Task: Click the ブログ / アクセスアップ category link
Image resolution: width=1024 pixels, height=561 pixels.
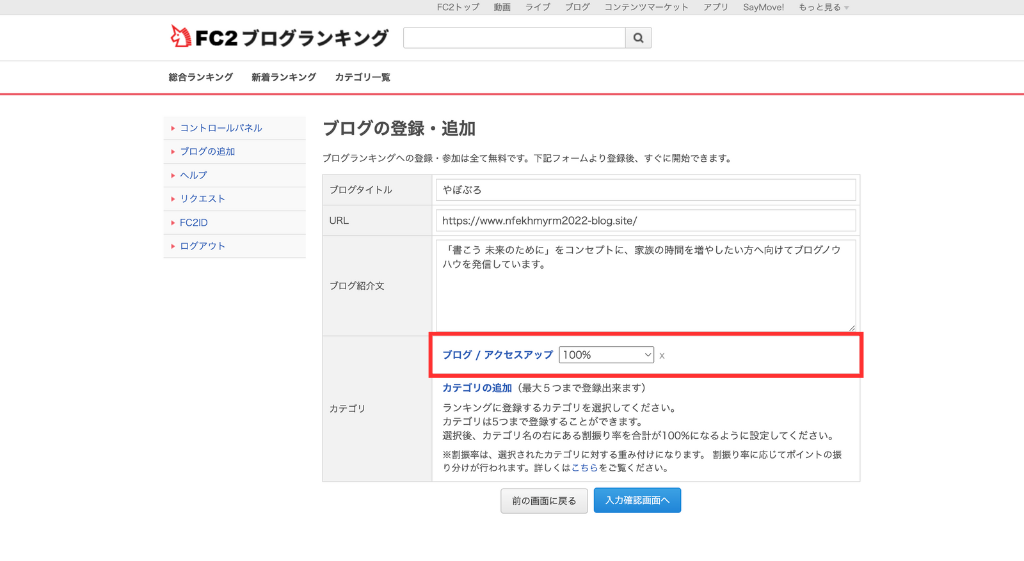Action: click(x=498, y=355)
